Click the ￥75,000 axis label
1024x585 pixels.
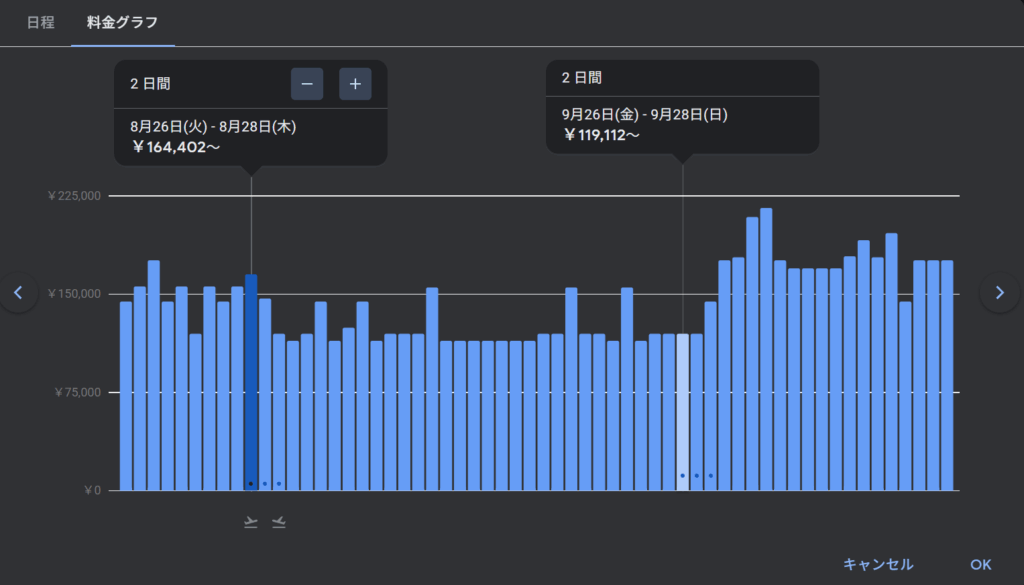pos(77,392)
